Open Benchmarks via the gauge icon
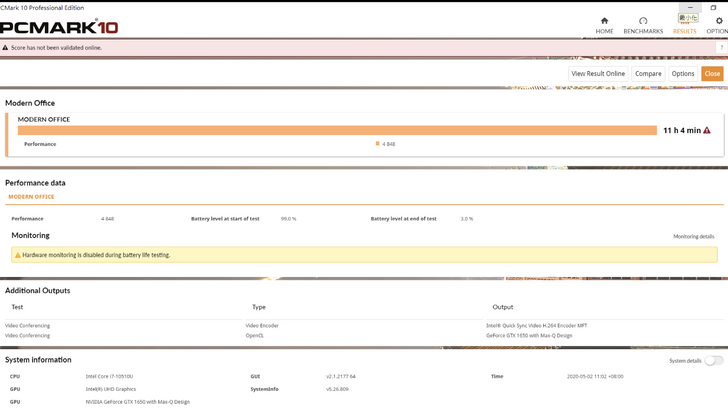728x409 pixels. point(643,20)
